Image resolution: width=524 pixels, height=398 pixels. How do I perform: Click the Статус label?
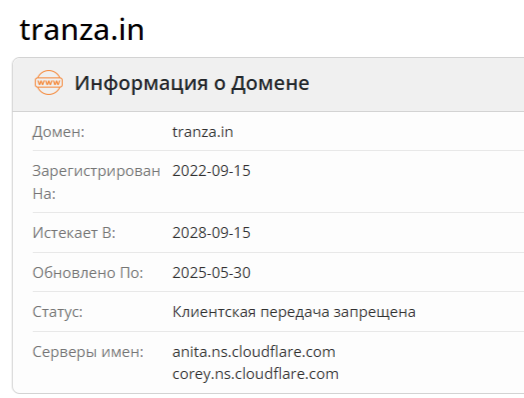click(x=57, y=312)
